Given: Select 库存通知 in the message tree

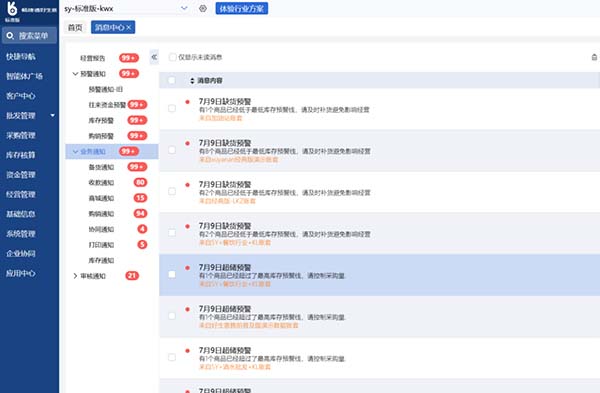Looking at the screenshot, I should pyautogui.click(x=101, y=261).
